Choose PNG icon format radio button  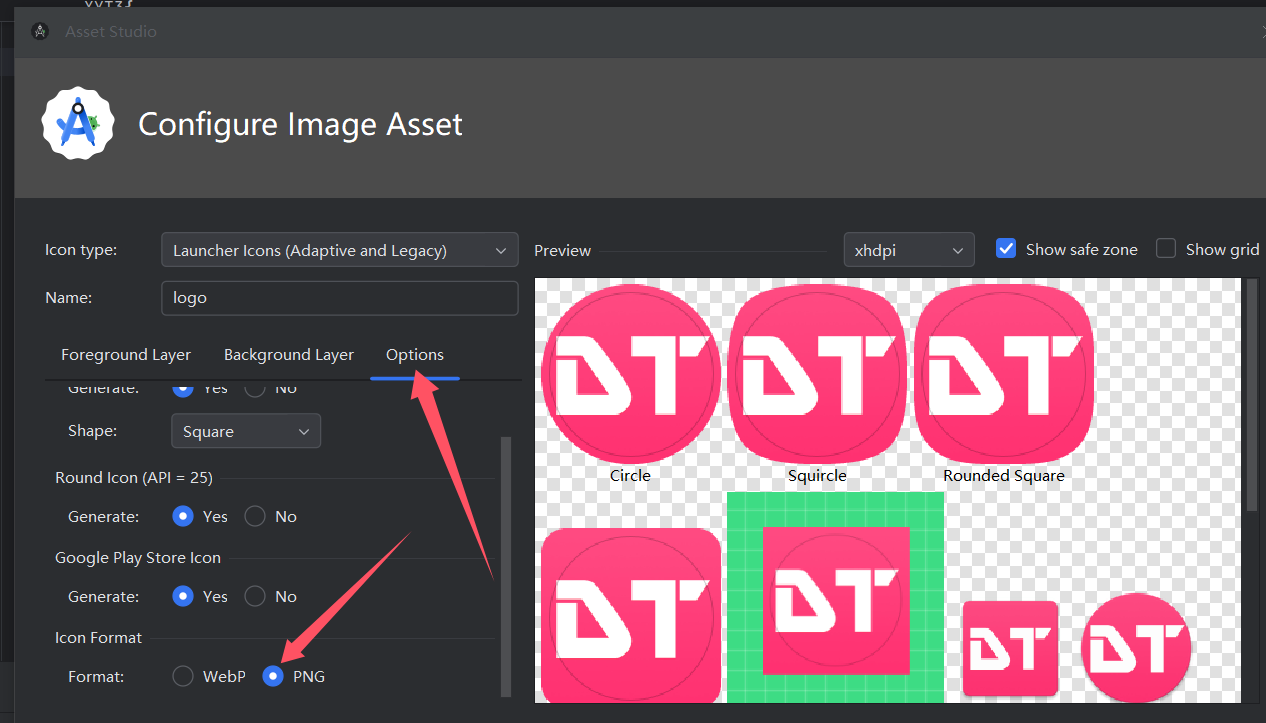pos(272,677)
